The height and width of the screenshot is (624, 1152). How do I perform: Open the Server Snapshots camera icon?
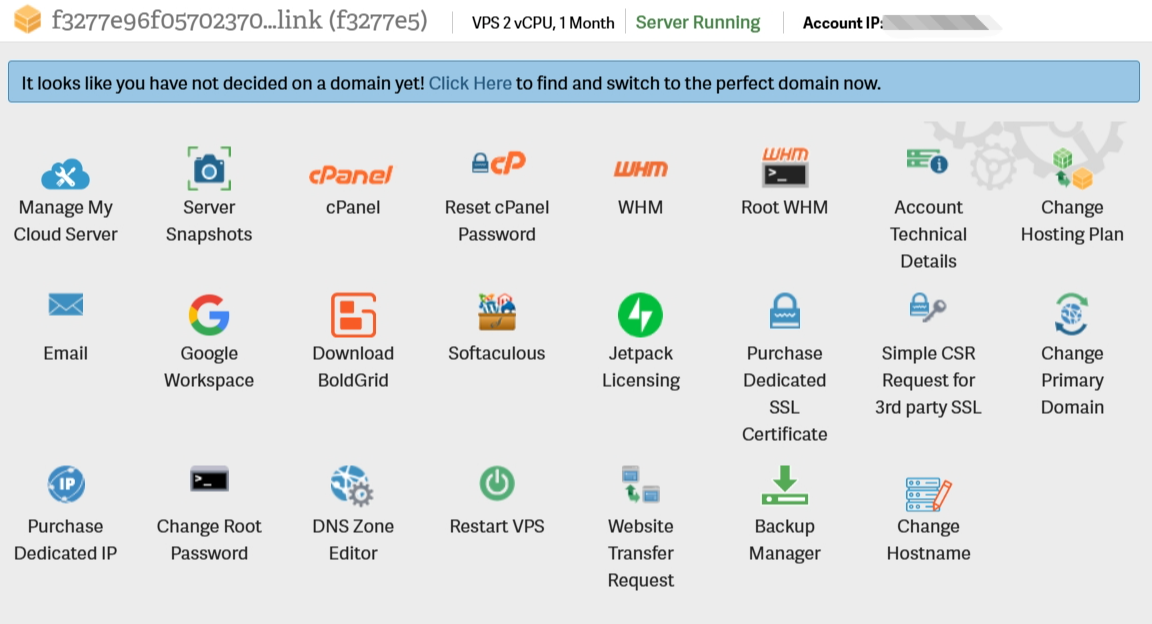click(209, 168)
